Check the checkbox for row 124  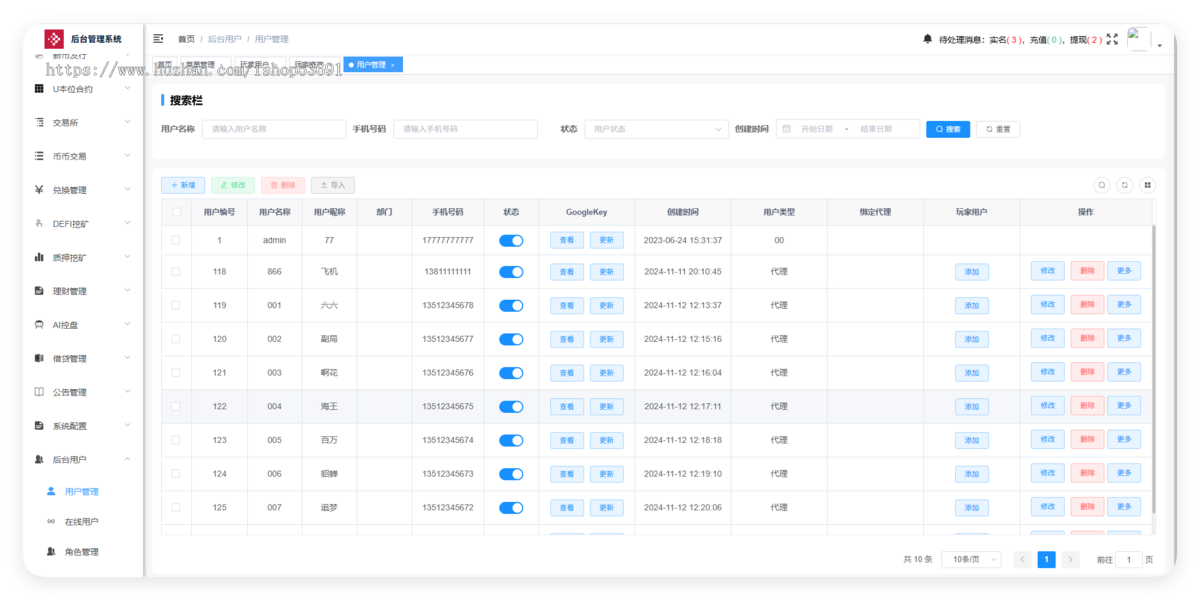(x=176, y=474)
